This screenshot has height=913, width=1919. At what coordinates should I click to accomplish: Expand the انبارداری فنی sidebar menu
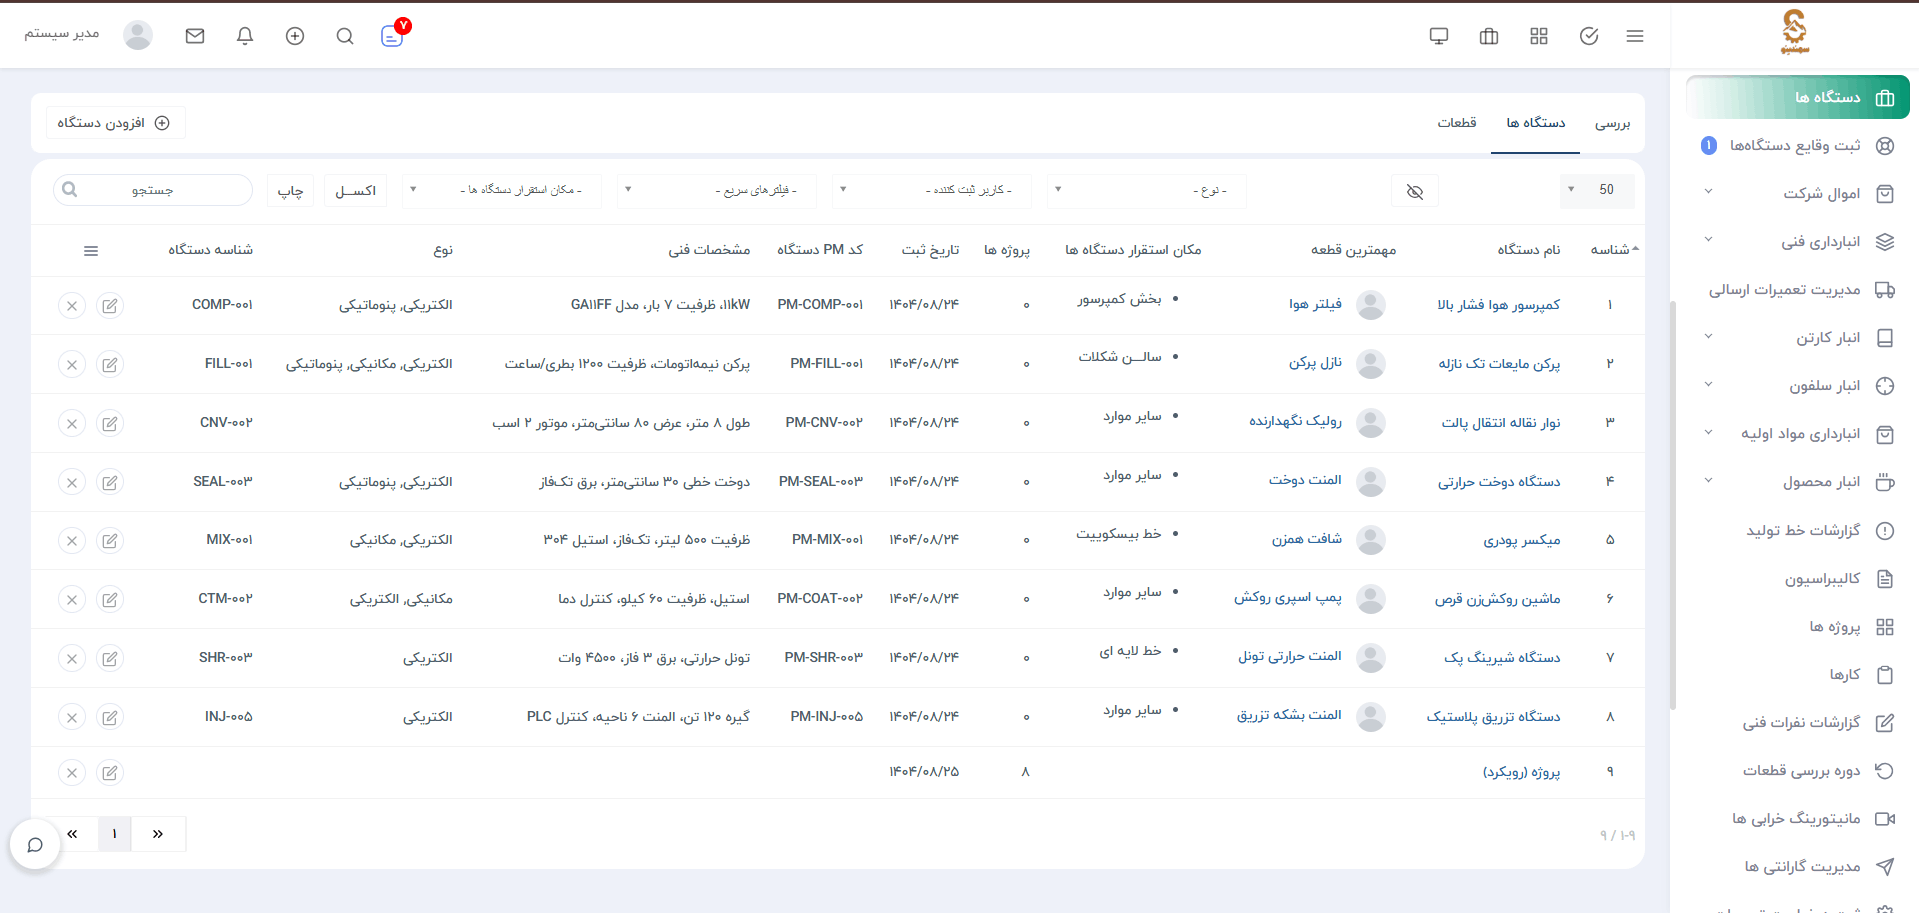(x=1798, y=242)
